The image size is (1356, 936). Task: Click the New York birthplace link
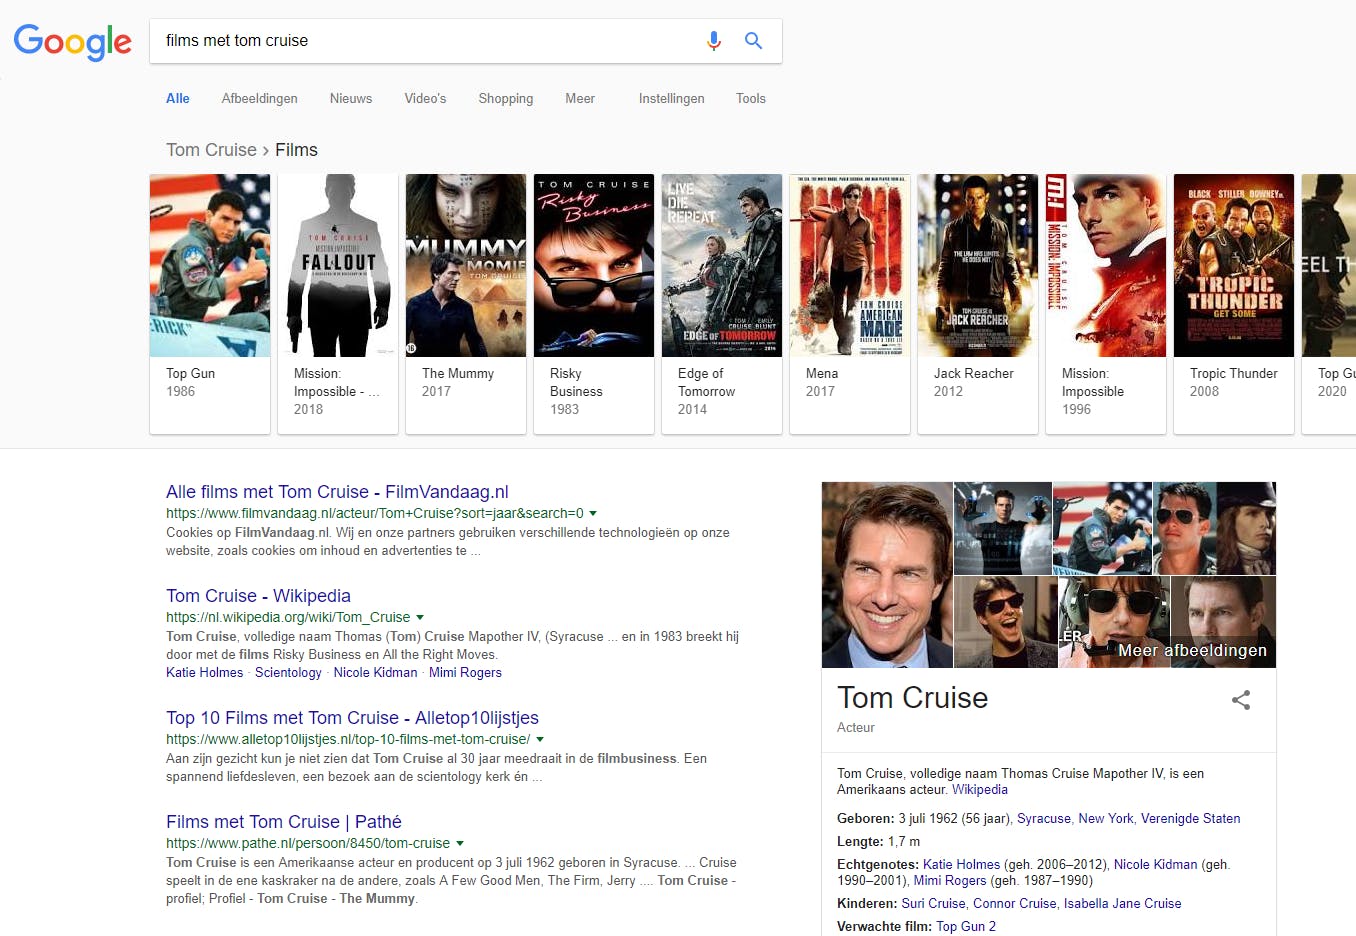(x=1106, y=819)
